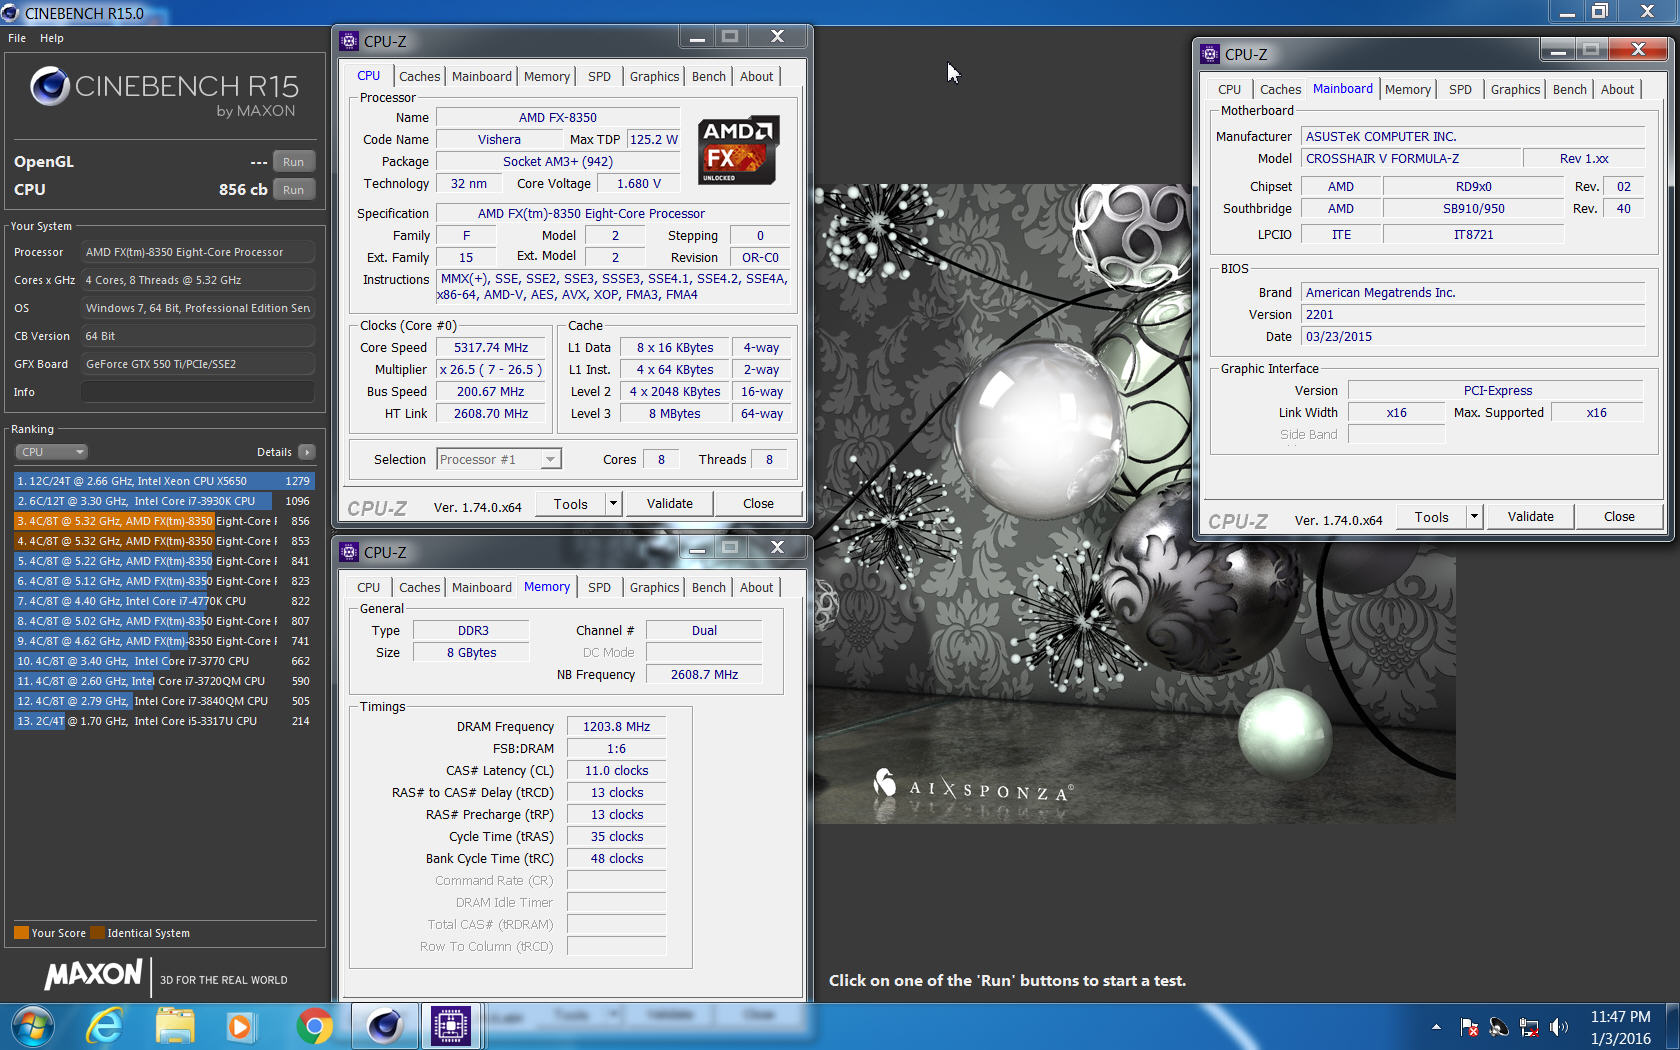This screenshot has width=1680, height=1050.
Task: Click the Identical System legend swatch
Action: coord(97,933)
